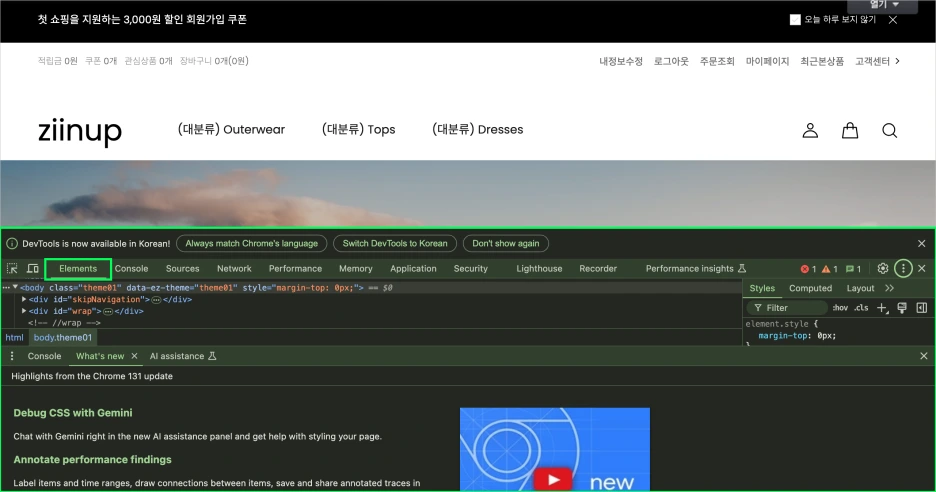
Task: Click the 주문조회 link
Action: pyautogui.click(x=717, y=61)
